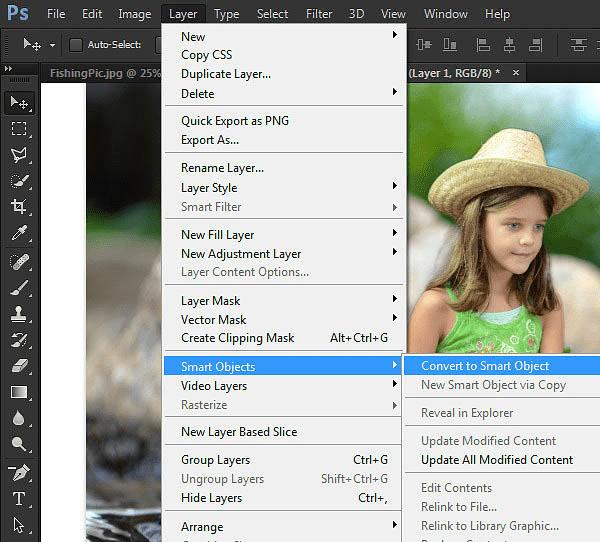600x542 pixels.
Task: Pick the Polygonal Lasso tool
Action: click(19, 155)
